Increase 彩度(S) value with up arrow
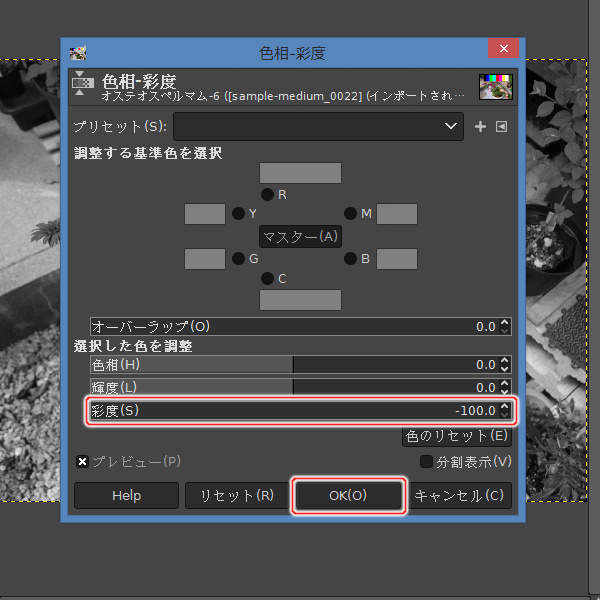600x600 pixels. click(505, 406)
